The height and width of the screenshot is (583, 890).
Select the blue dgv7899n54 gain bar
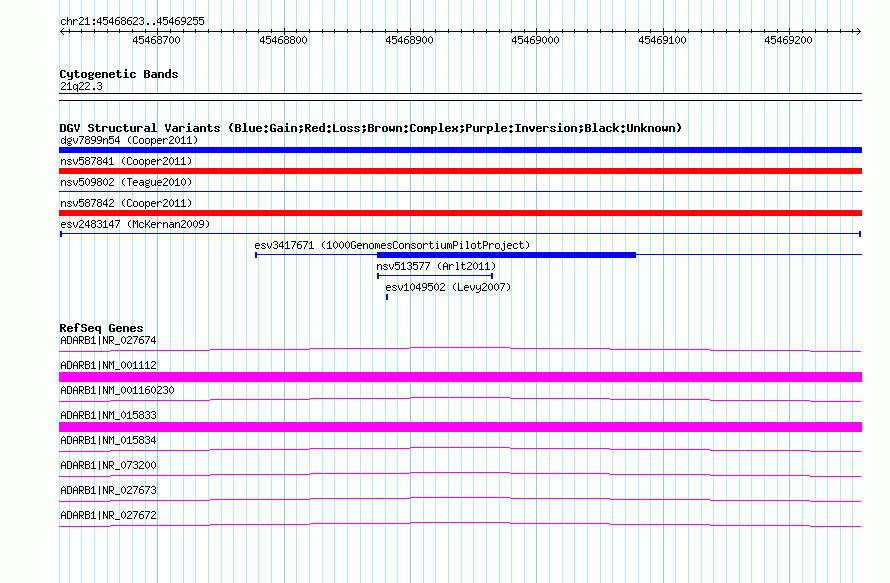pos(460,150)
